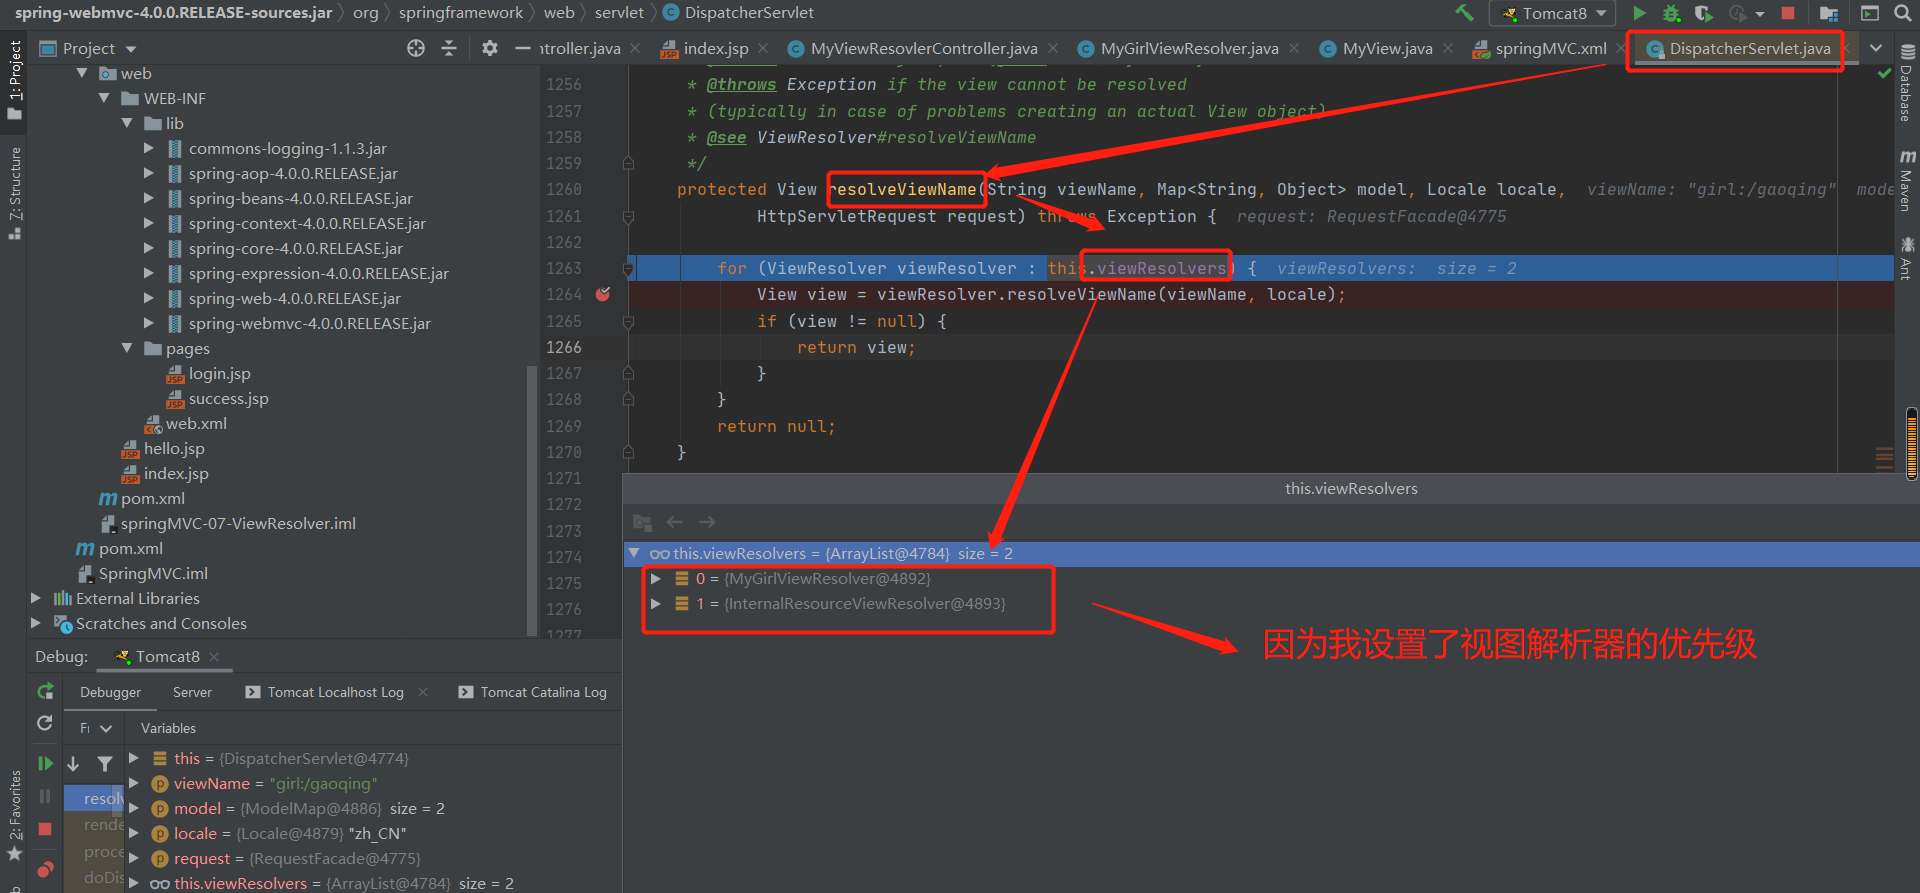Click the red Stop icon in debug panel
This screenshot has height=893, width=1920.
[45, 829]
